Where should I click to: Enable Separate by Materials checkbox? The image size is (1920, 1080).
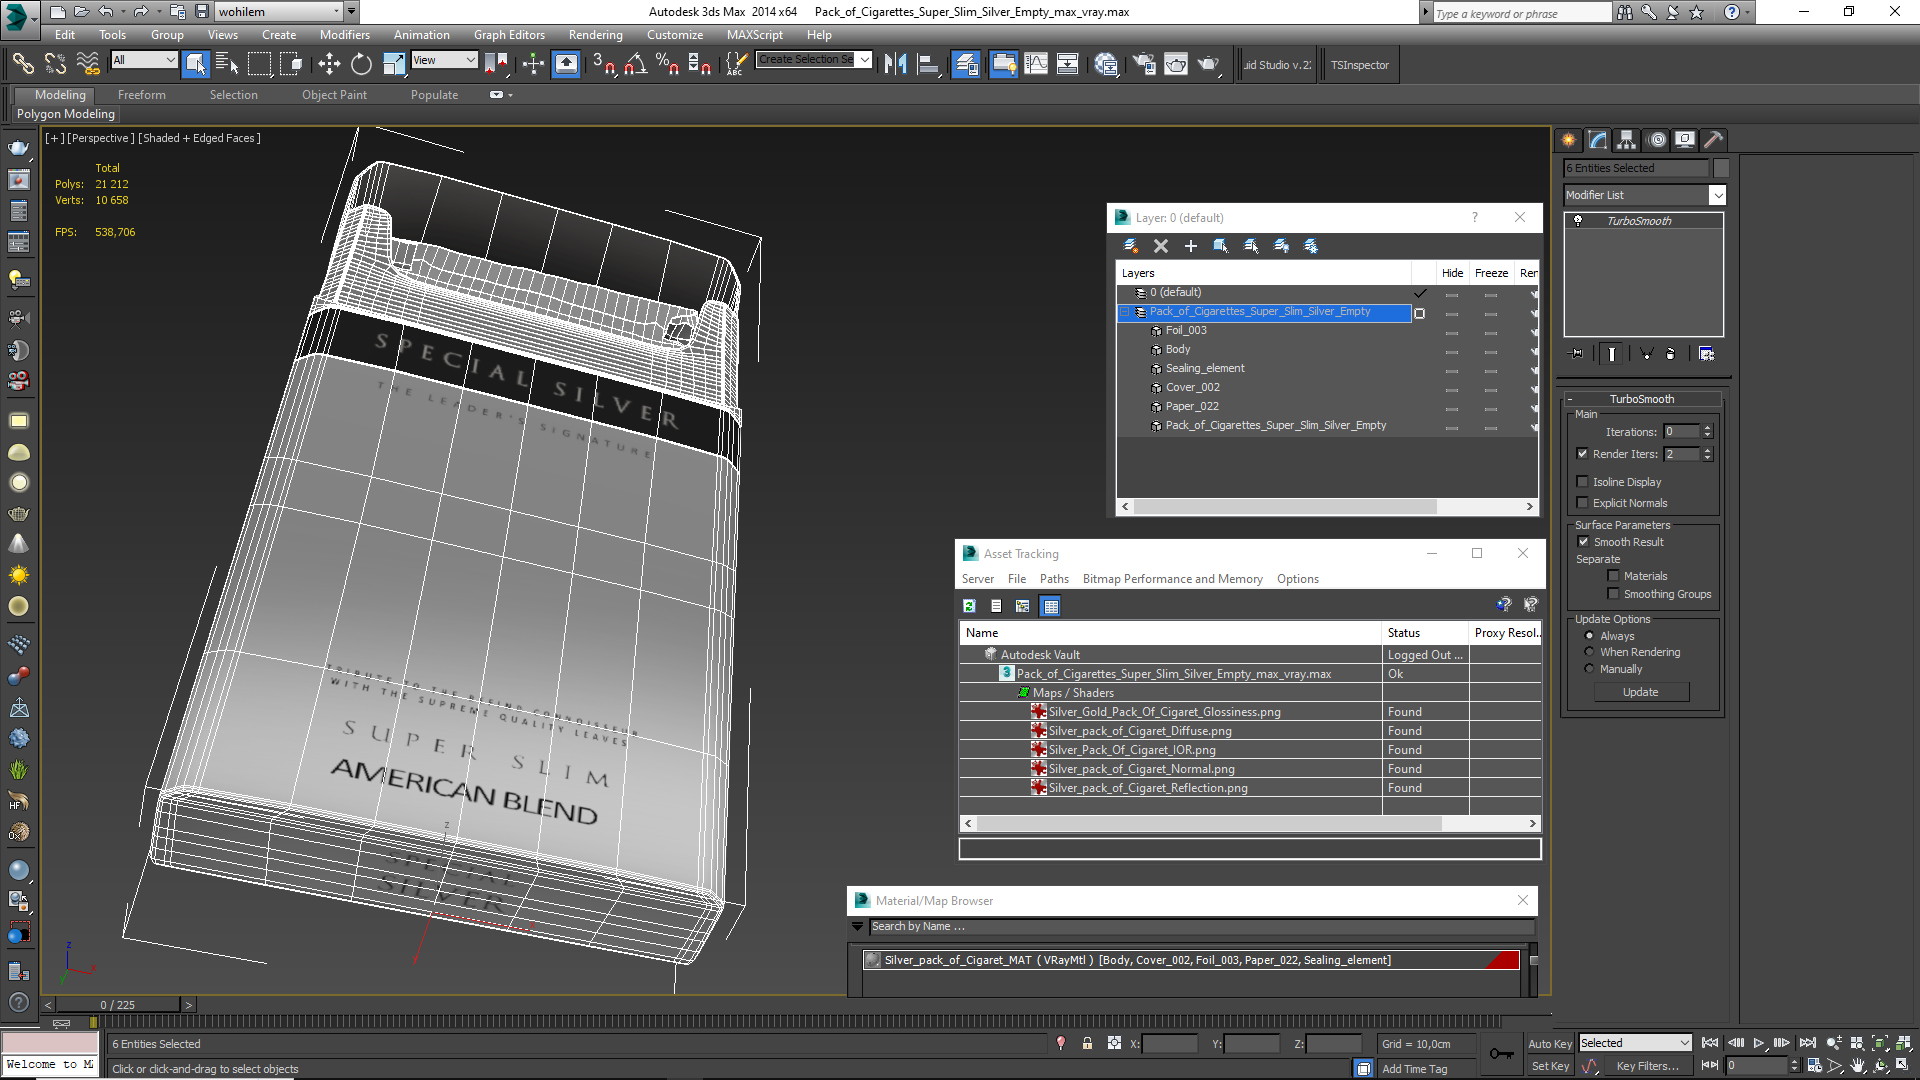pos(1613,576)
